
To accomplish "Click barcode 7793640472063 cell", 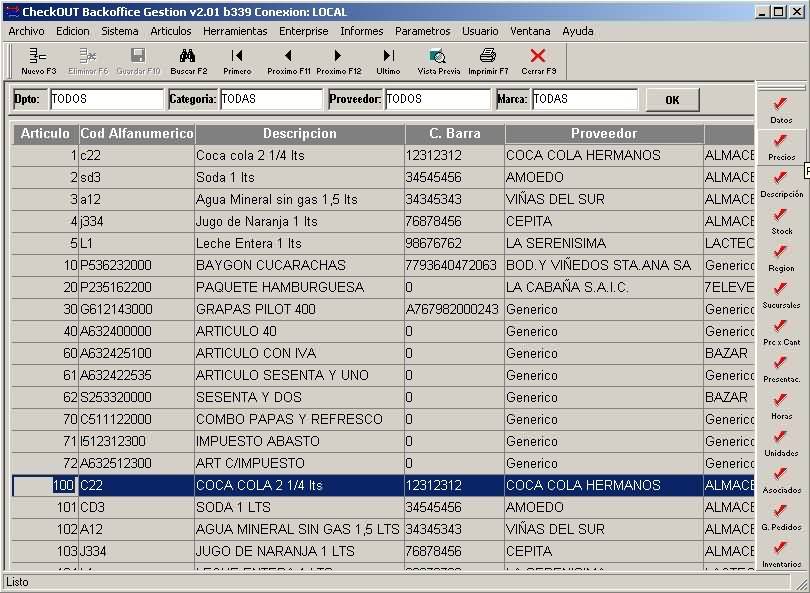I will click(x=455, y=266).
